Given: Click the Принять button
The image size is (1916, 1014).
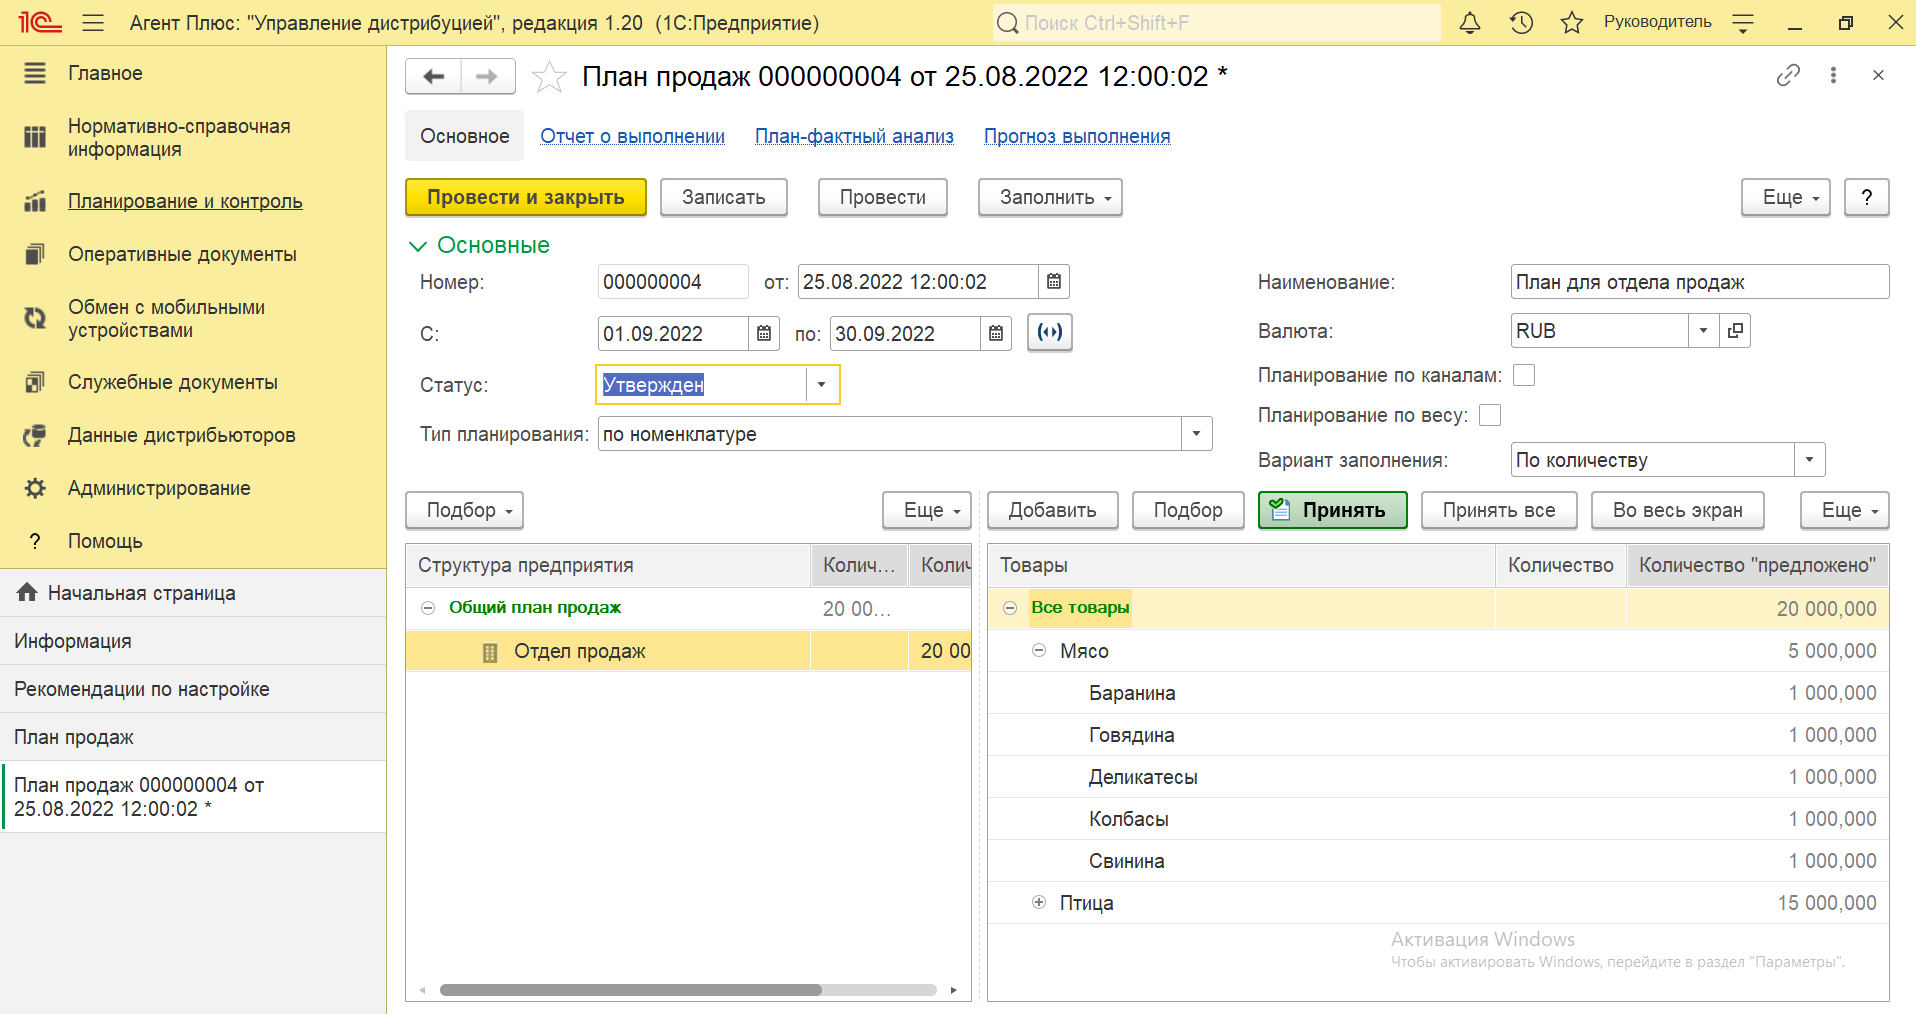Looking at the screenshot, I should click(1332, 510).
